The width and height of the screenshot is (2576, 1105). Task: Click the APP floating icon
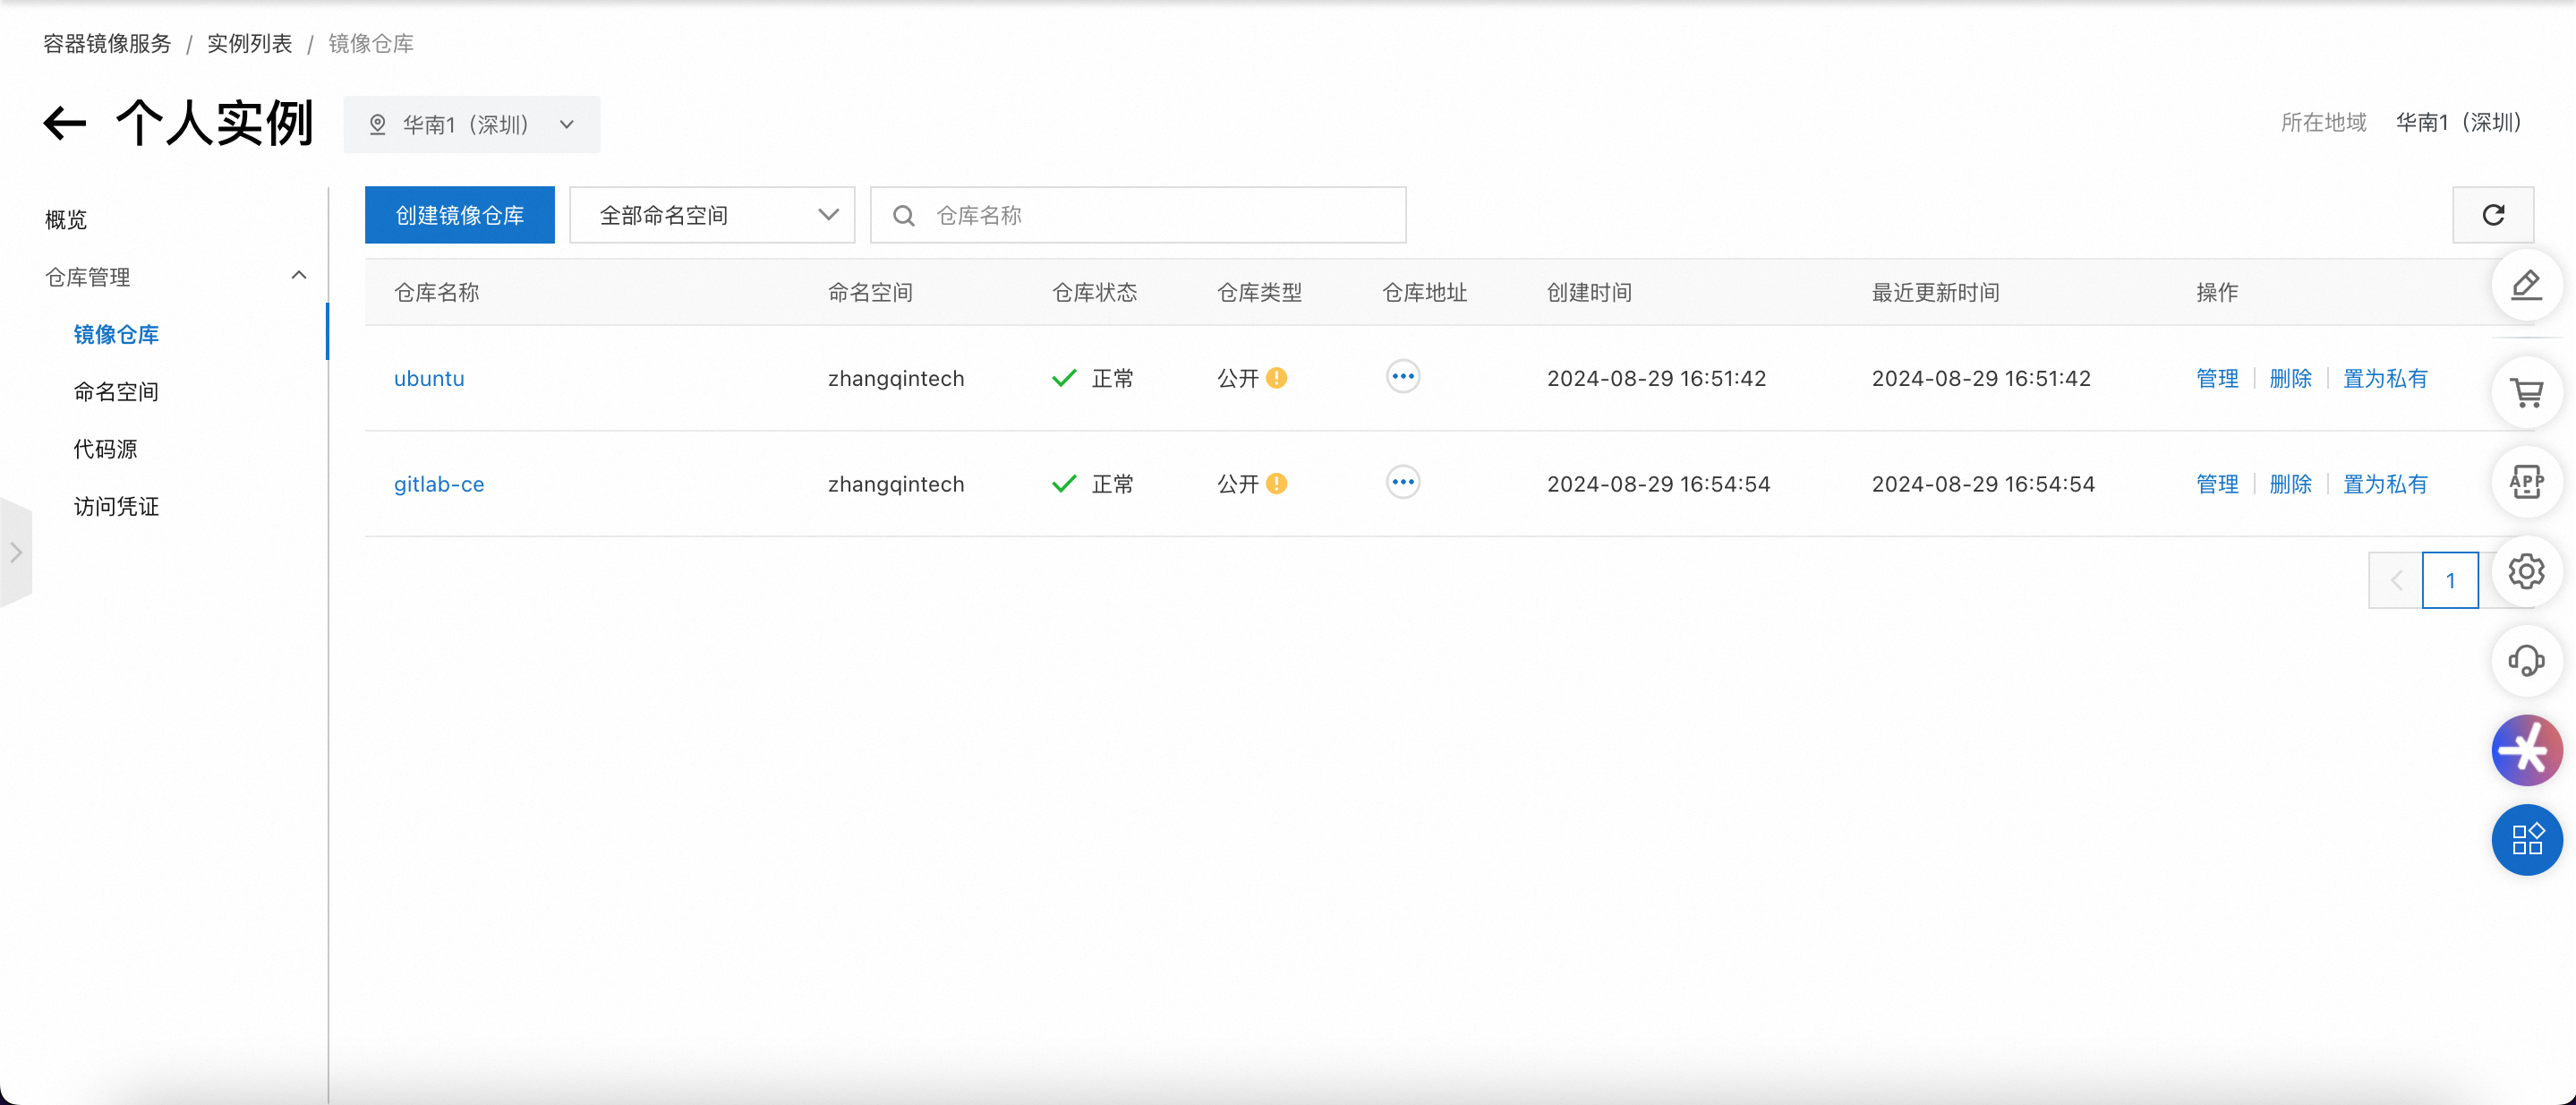[2526, 482]
